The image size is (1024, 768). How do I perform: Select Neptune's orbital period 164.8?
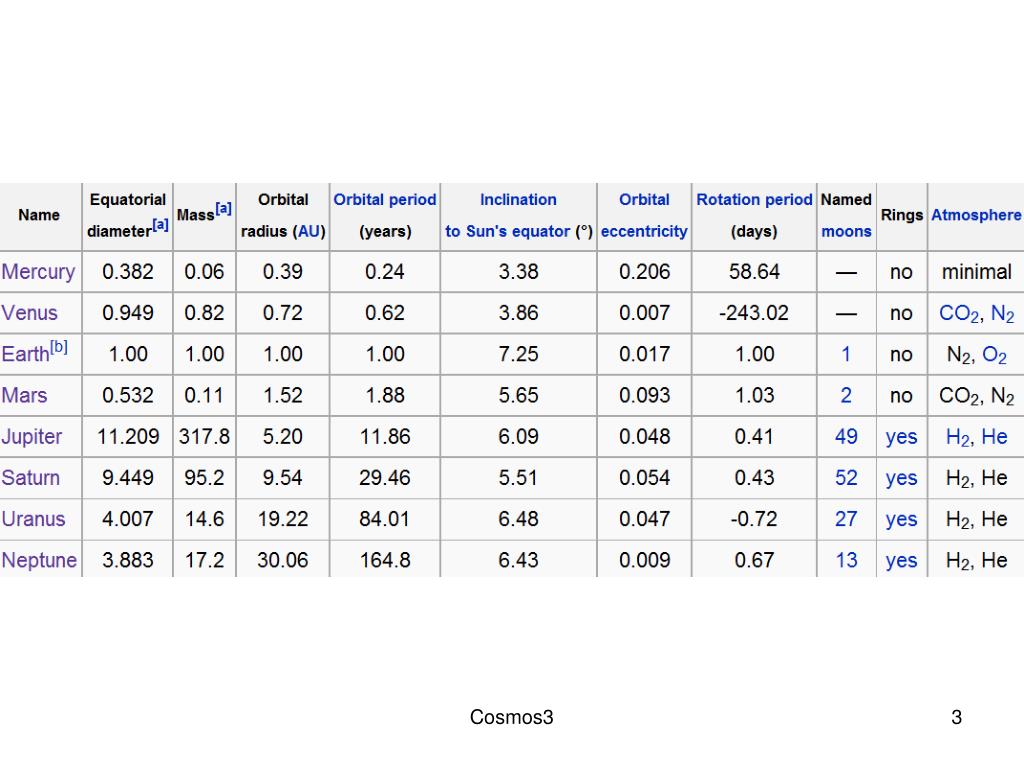pos(385,560)
